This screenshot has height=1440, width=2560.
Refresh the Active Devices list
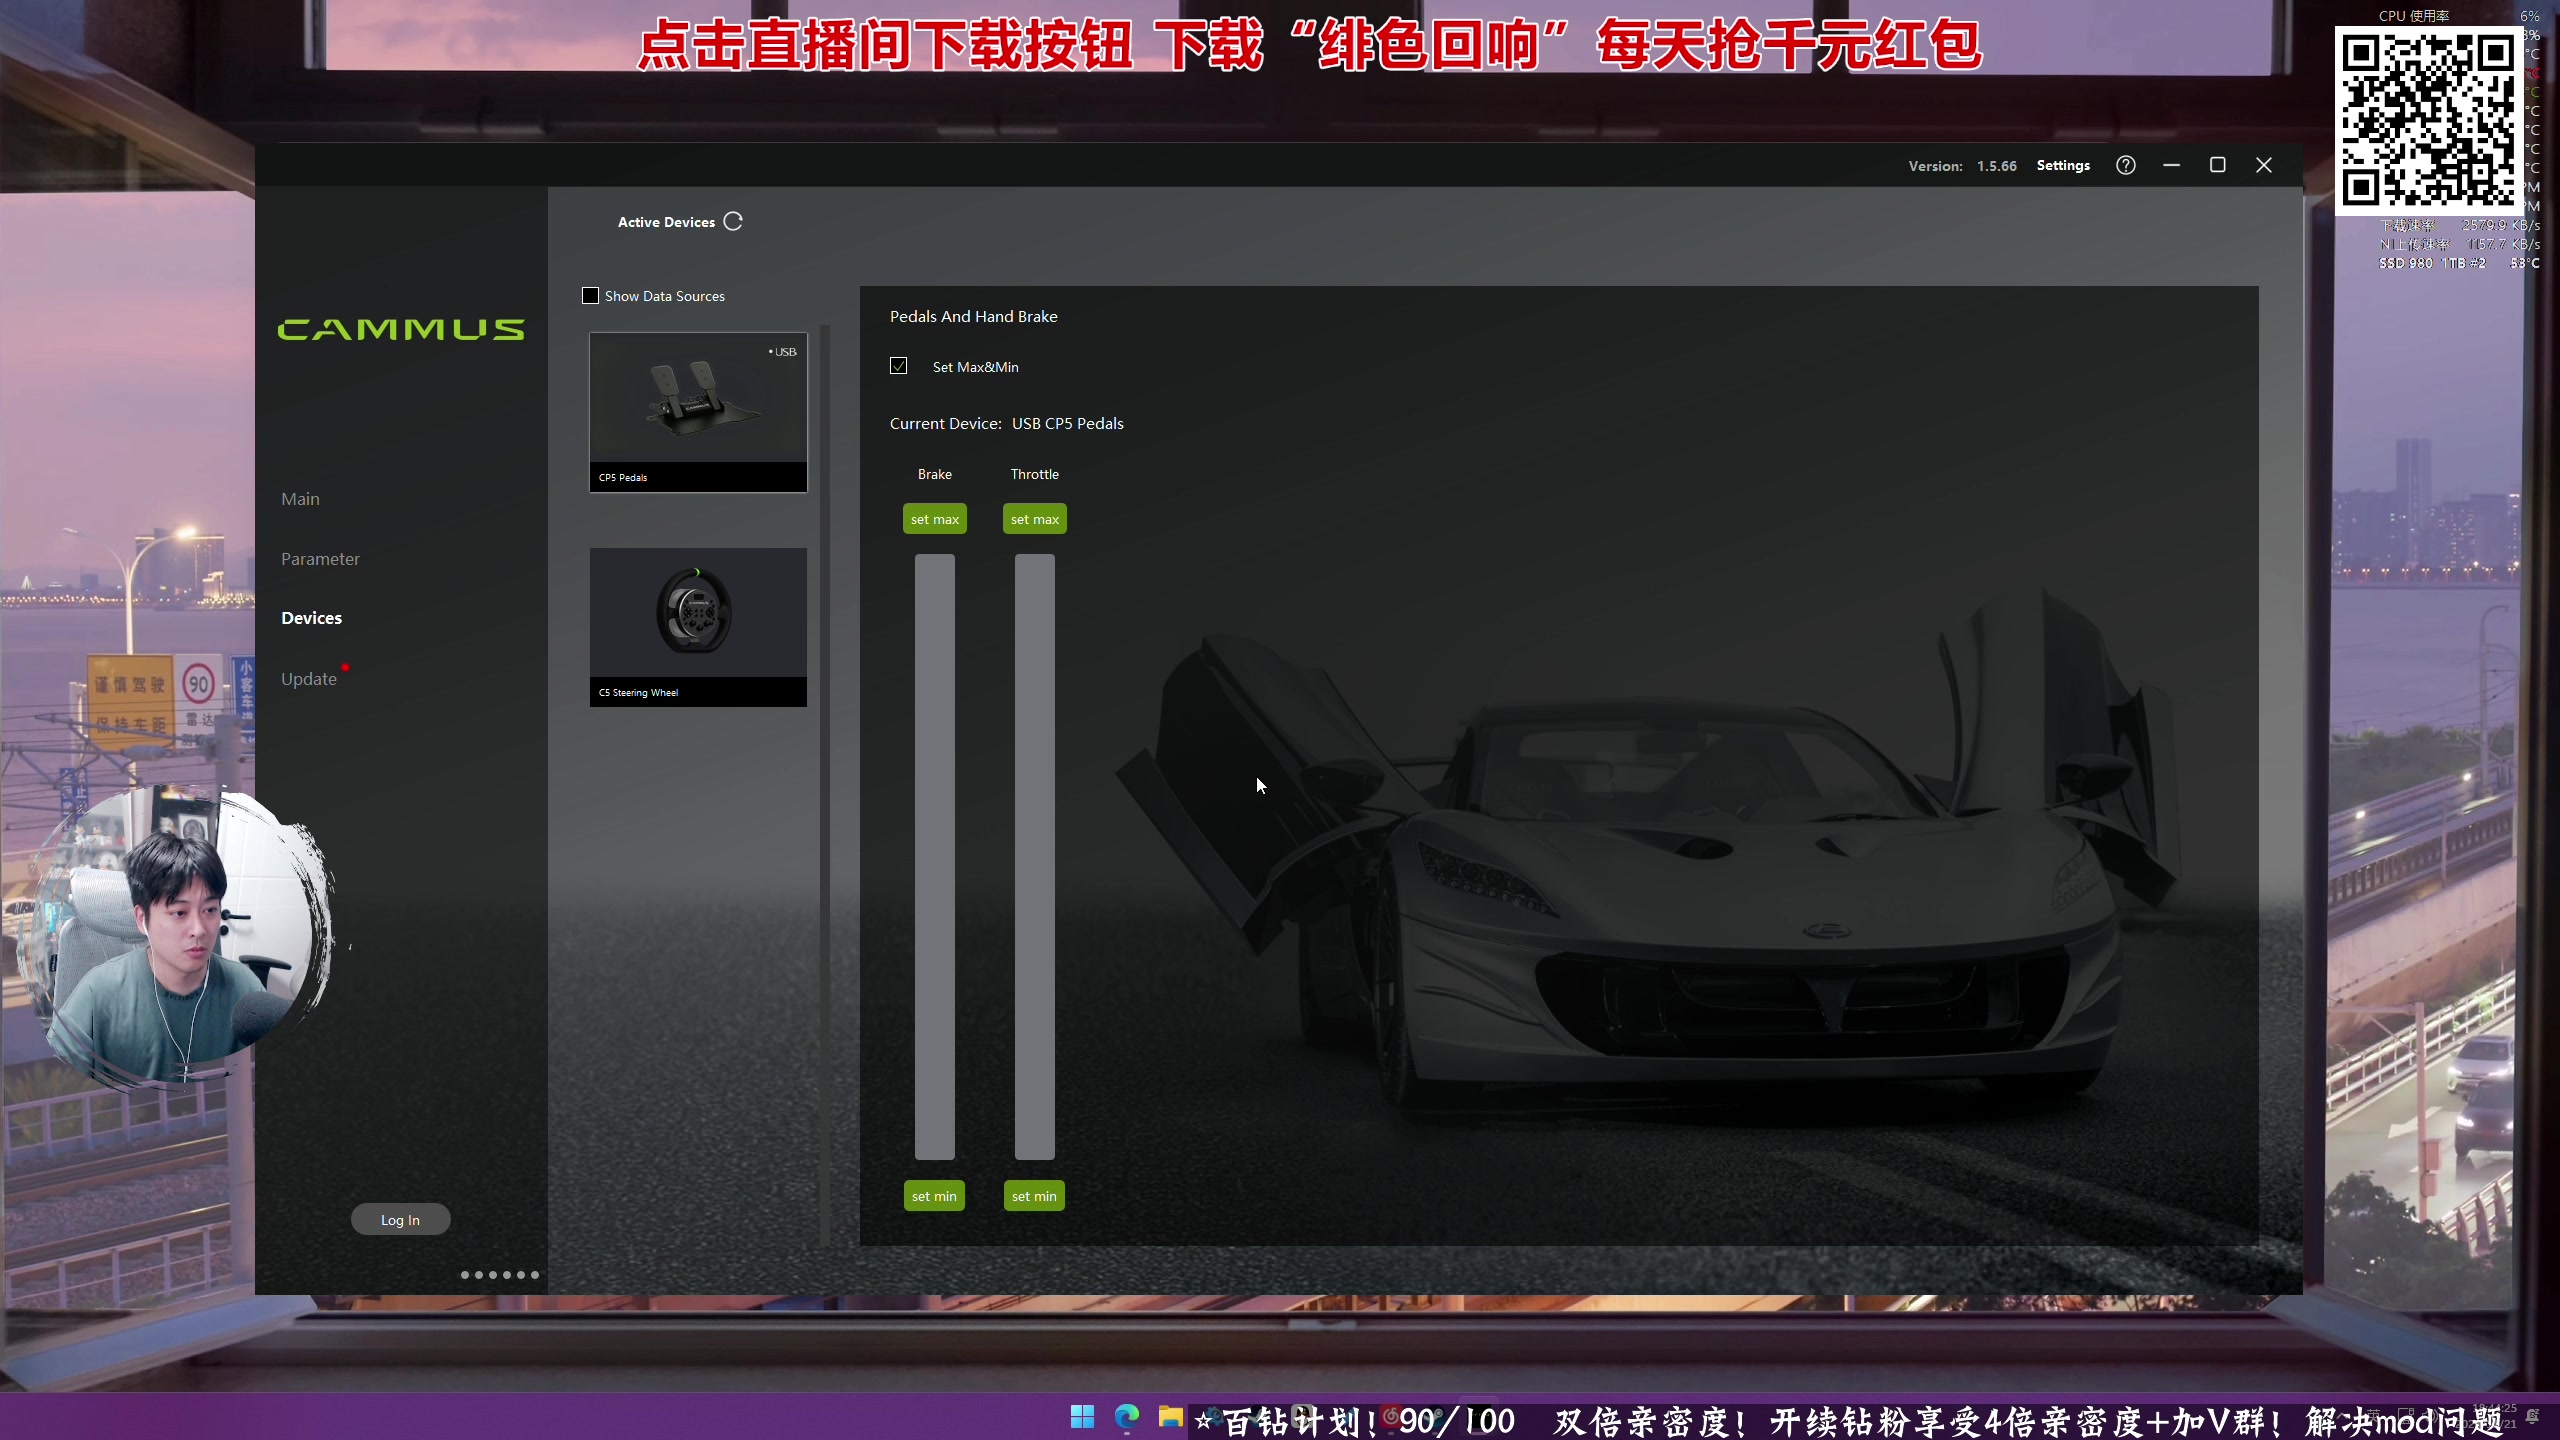click(733, 221)
